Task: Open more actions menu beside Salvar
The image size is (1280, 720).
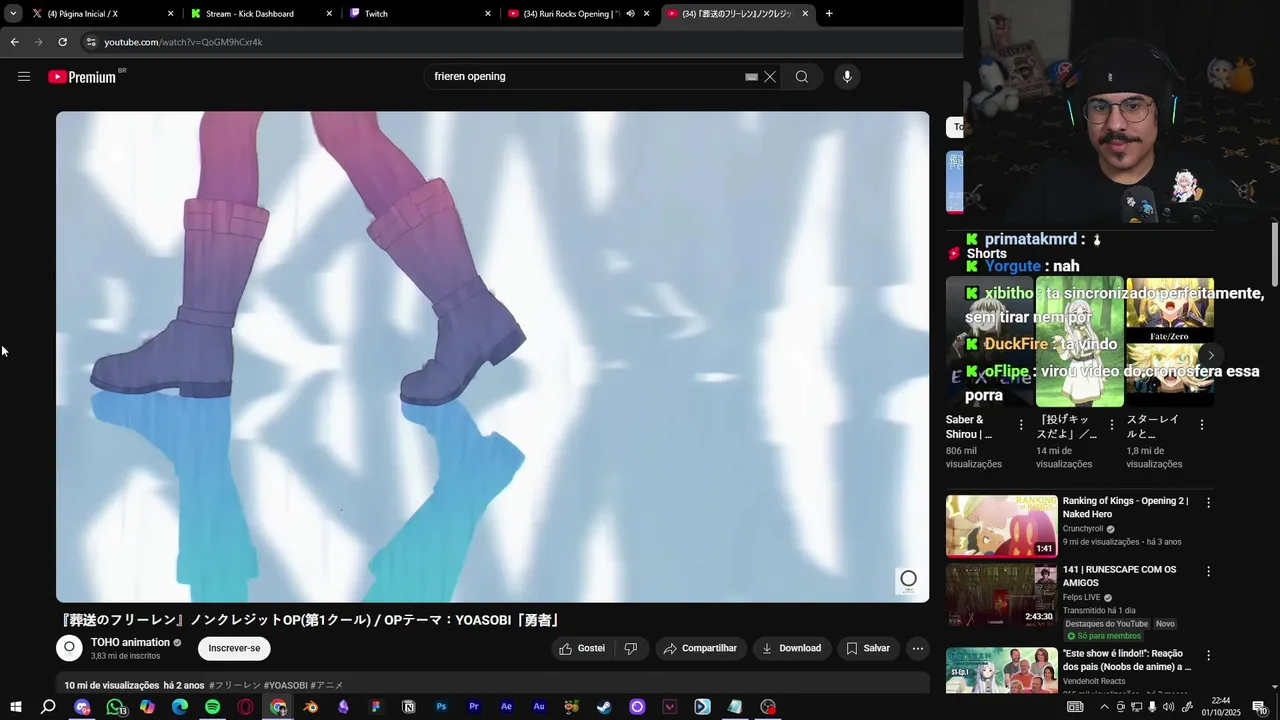Action: coord(917,648)
